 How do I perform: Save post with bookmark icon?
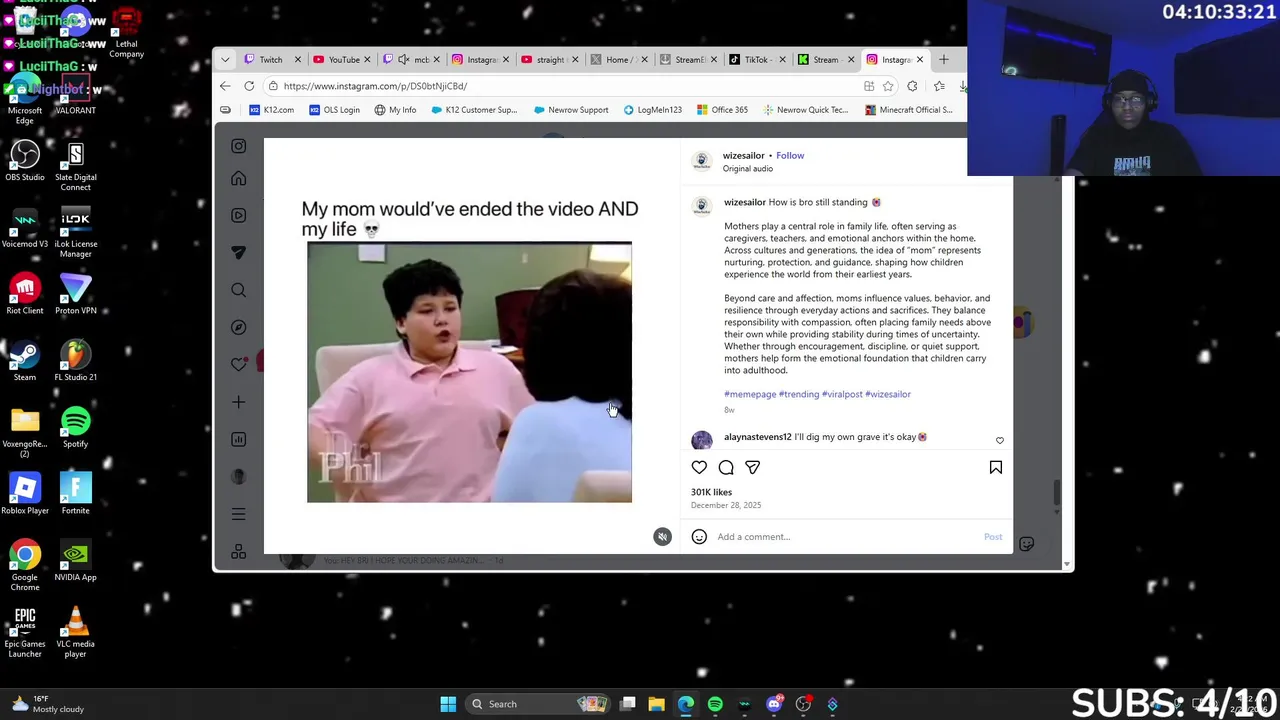point(995,467)
